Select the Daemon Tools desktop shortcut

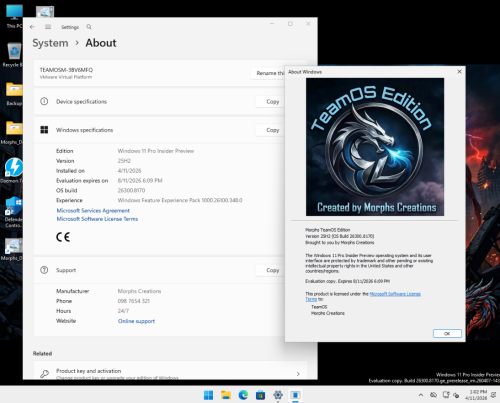pyautogui.click(x=13, y=171)
